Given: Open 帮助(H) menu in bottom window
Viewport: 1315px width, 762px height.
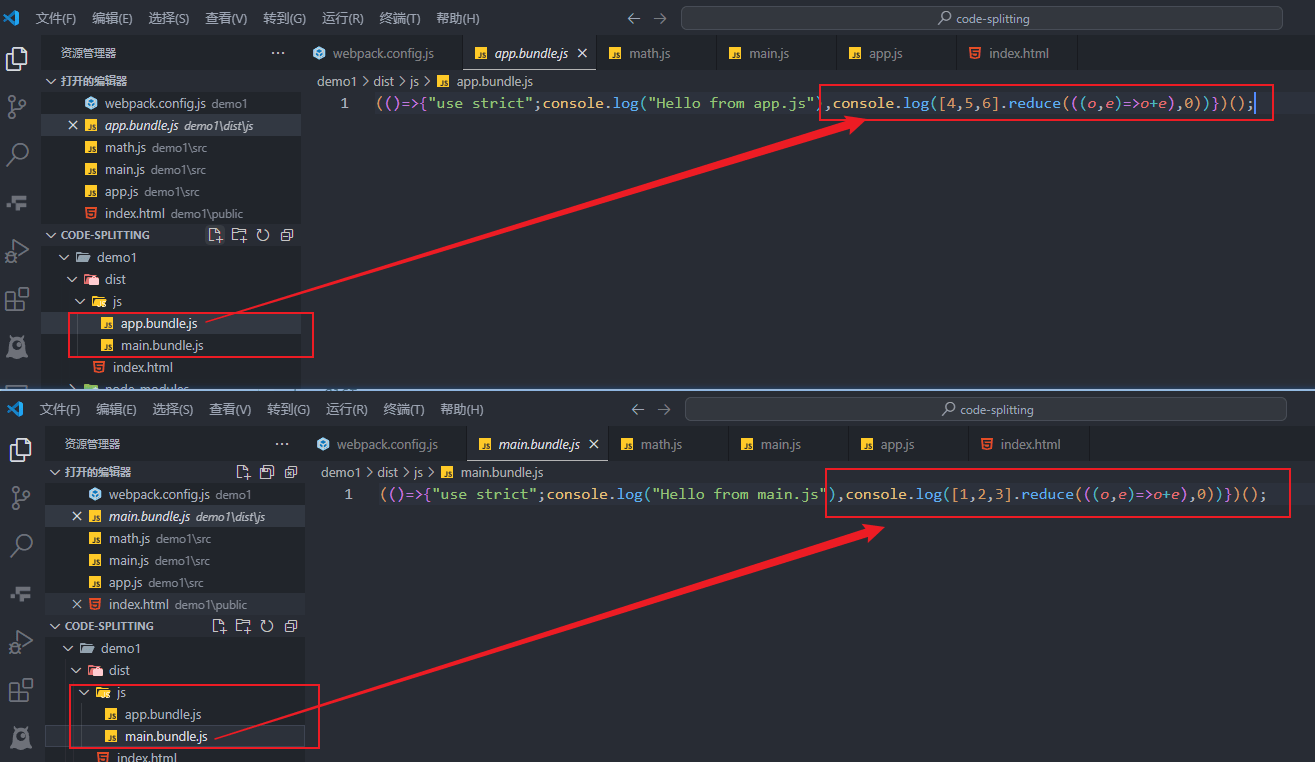Looking at the screenshot, I should [462, 410].
